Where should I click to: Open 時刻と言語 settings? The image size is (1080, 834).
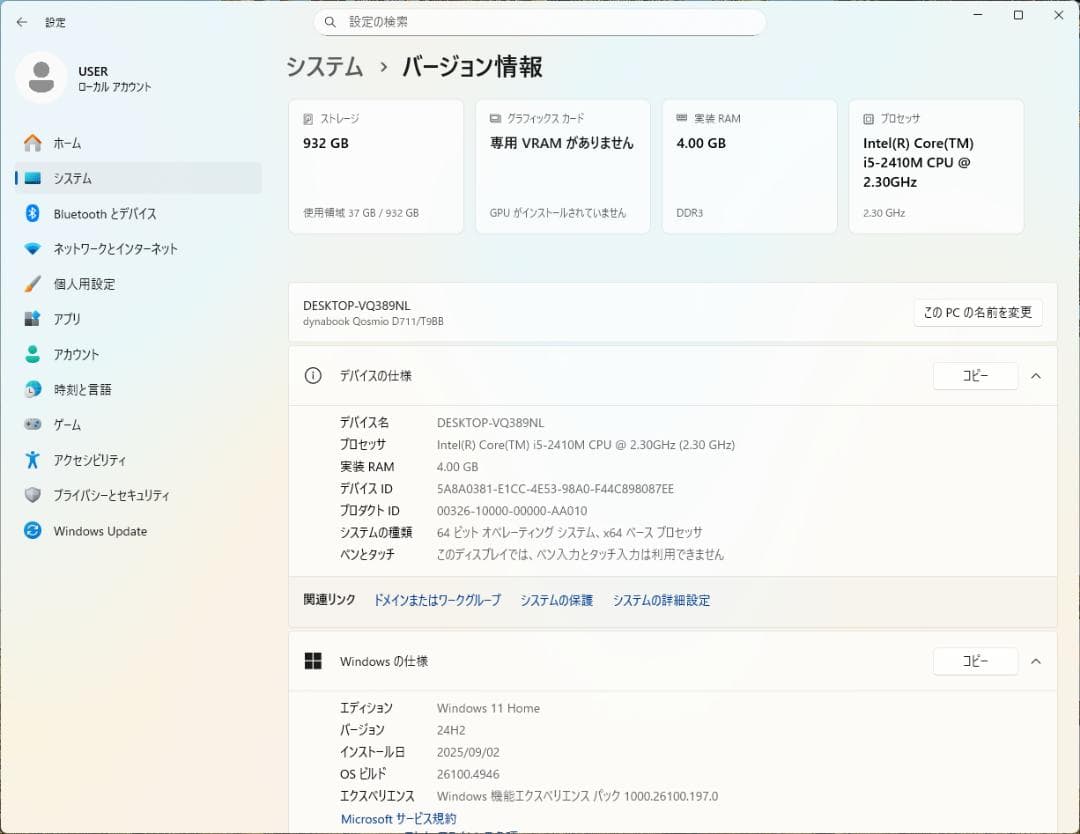[x=88, y=388]
